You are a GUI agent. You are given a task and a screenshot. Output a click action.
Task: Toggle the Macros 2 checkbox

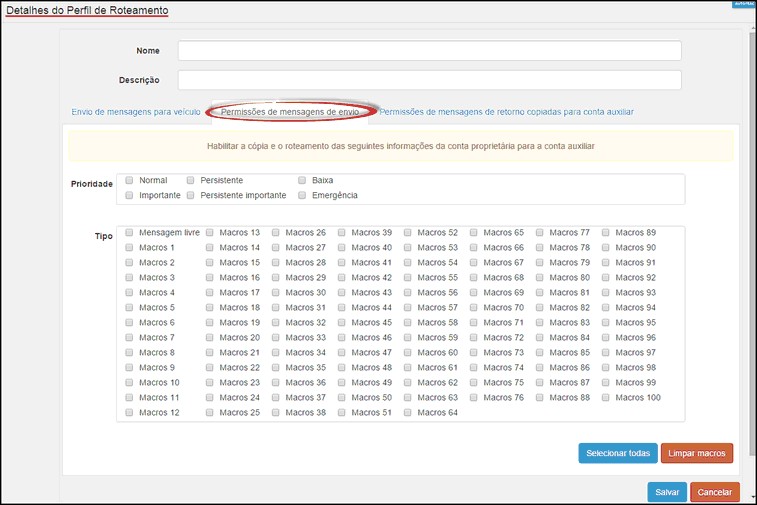[x=129, y=262]
